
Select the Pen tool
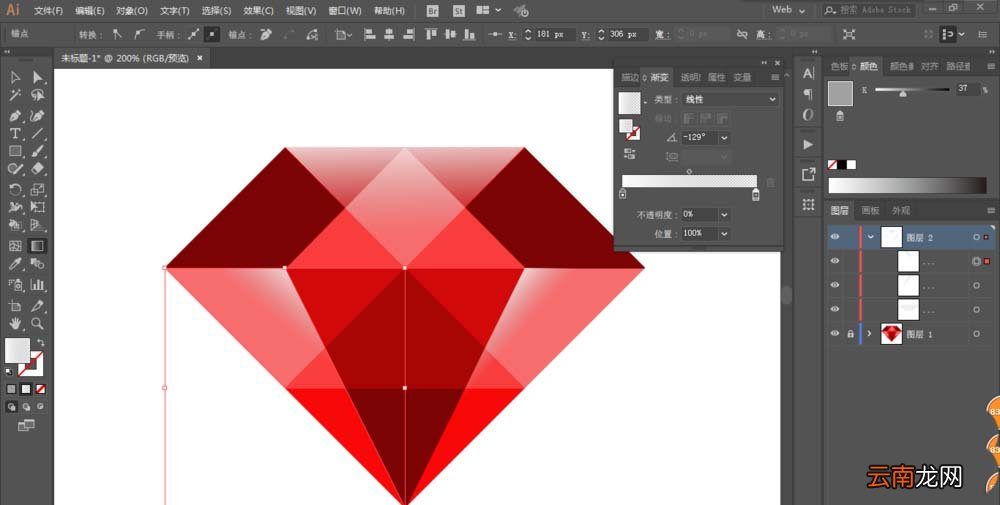[15, 116]
